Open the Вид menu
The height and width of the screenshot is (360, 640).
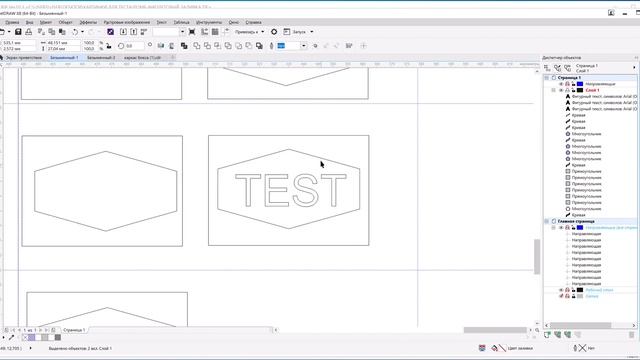click(x=29, y=22)
